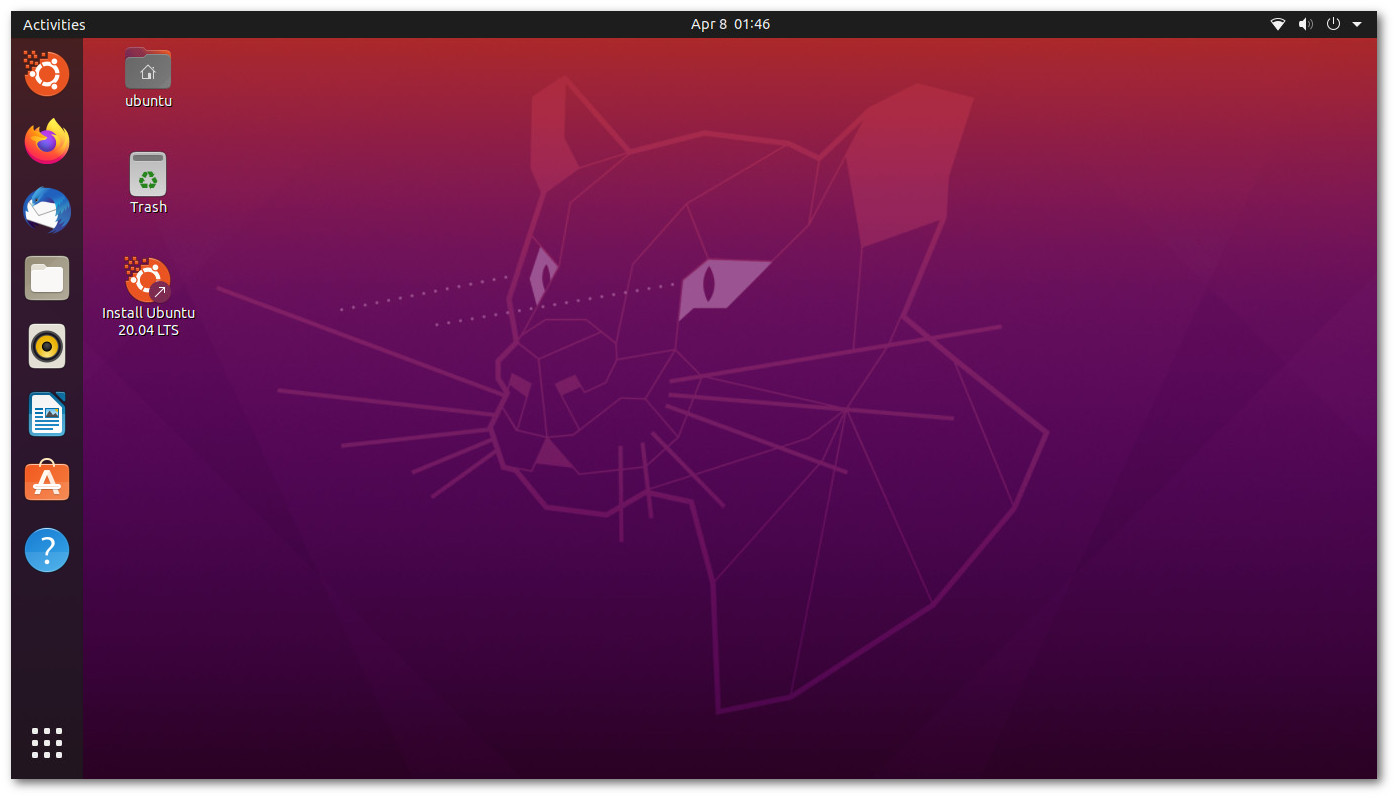Launch Rhythmbox music player
The height and width of the screenshot is (798, 1396).
(47, 346)
